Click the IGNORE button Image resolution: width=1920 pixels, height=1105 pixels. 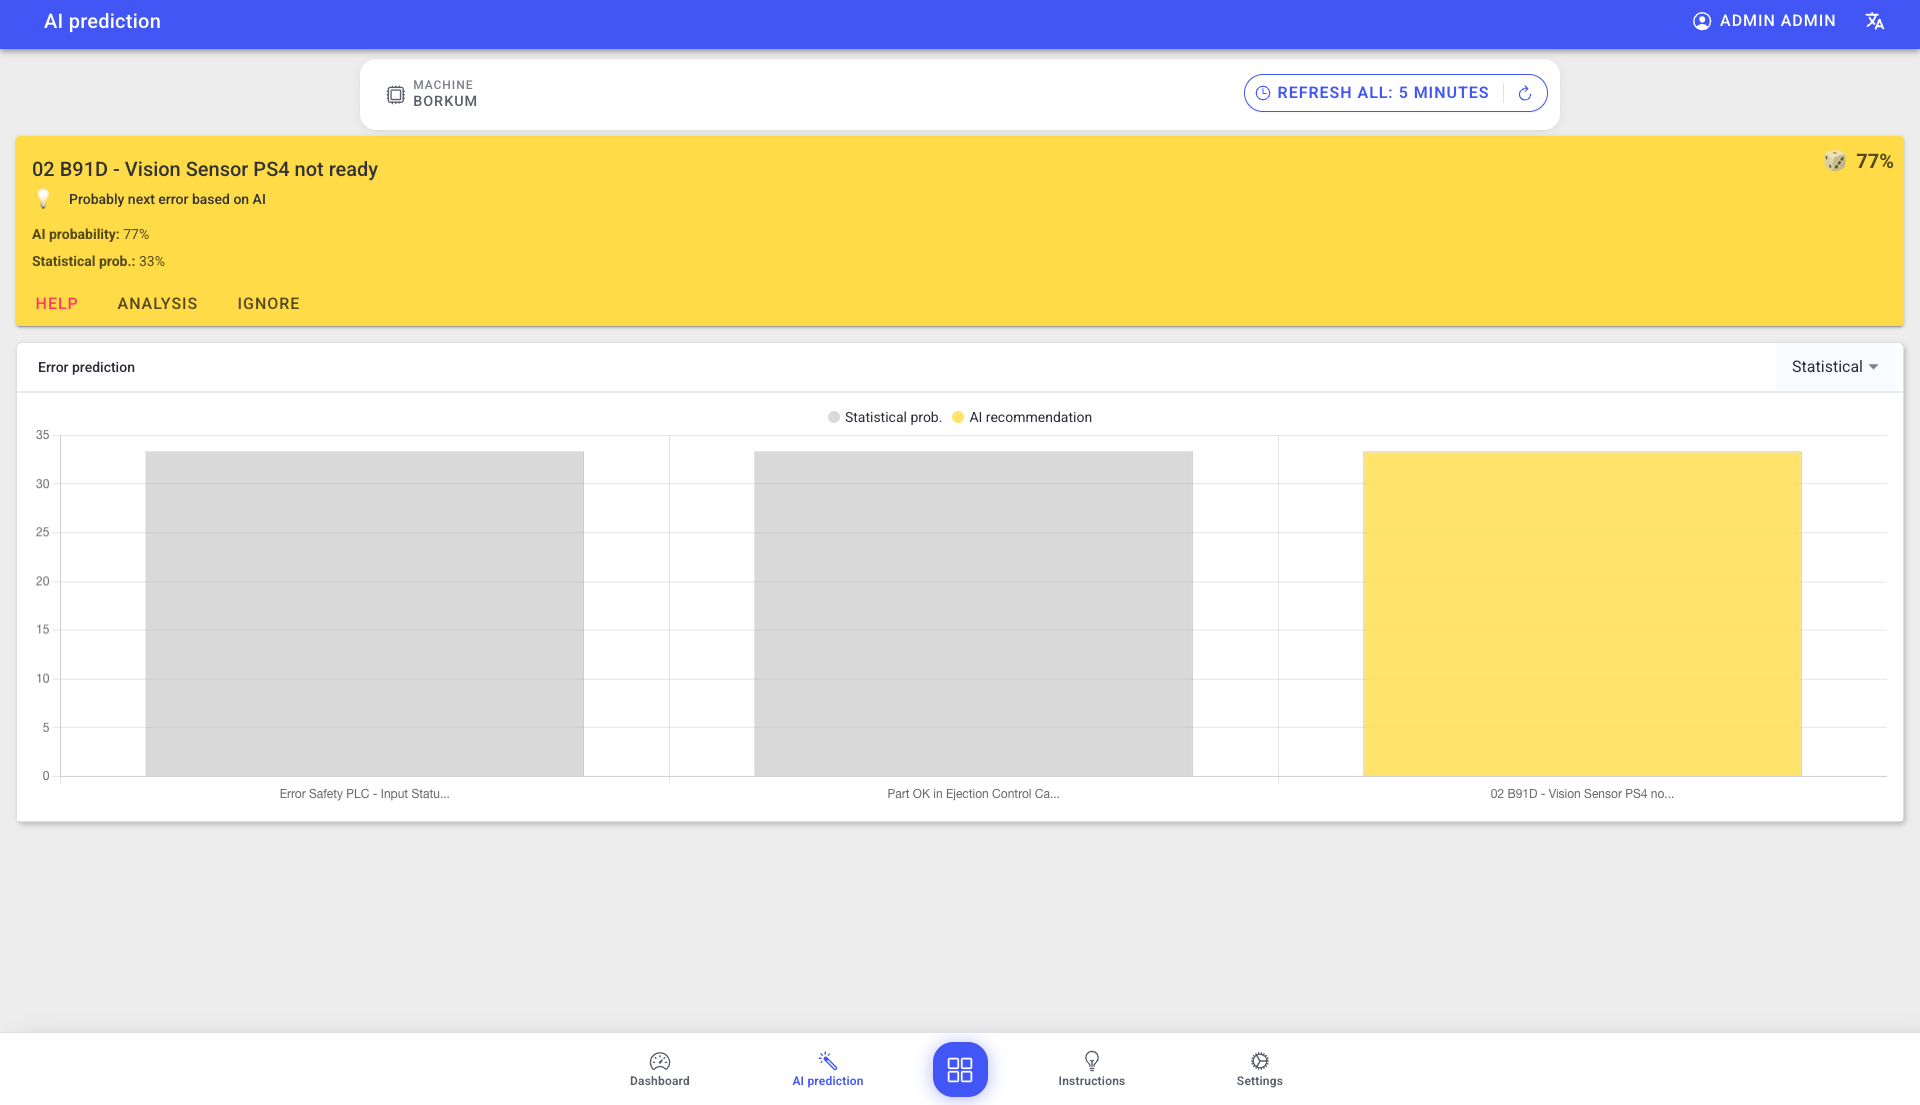(269, 304)
